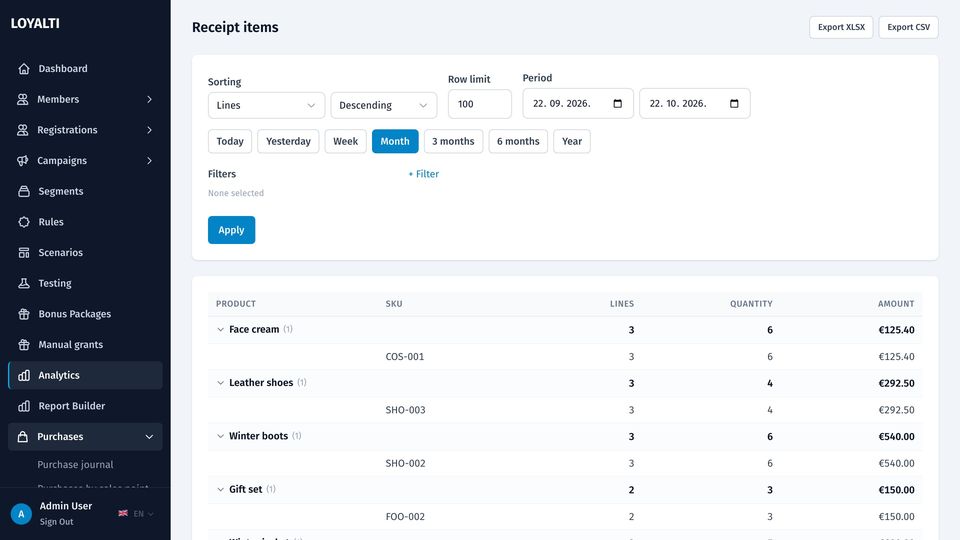This screenshot has width=960, height=540.
Task: Select the Week period option
Action: (x=345, y=141)
